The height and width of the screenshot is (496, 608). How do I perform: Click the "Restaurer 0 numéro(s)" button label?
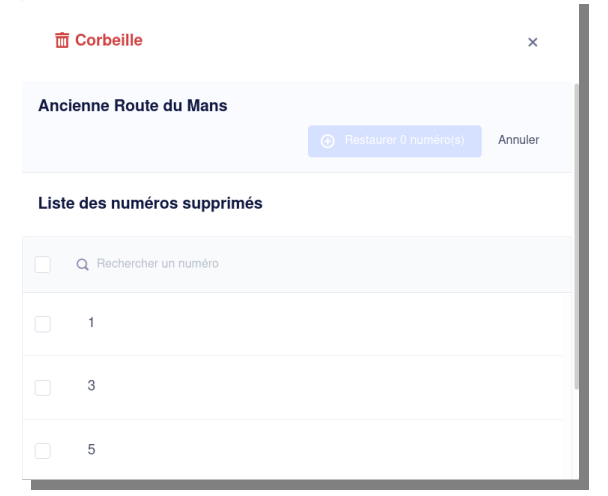pyautogui.click(x=404, y=140)
